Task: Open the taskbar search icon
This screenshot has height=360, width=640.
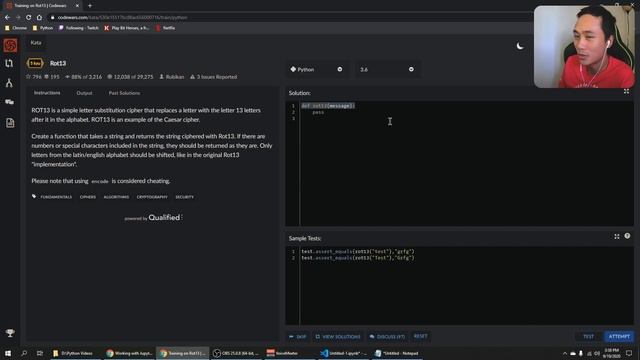Action: [24, 353]
